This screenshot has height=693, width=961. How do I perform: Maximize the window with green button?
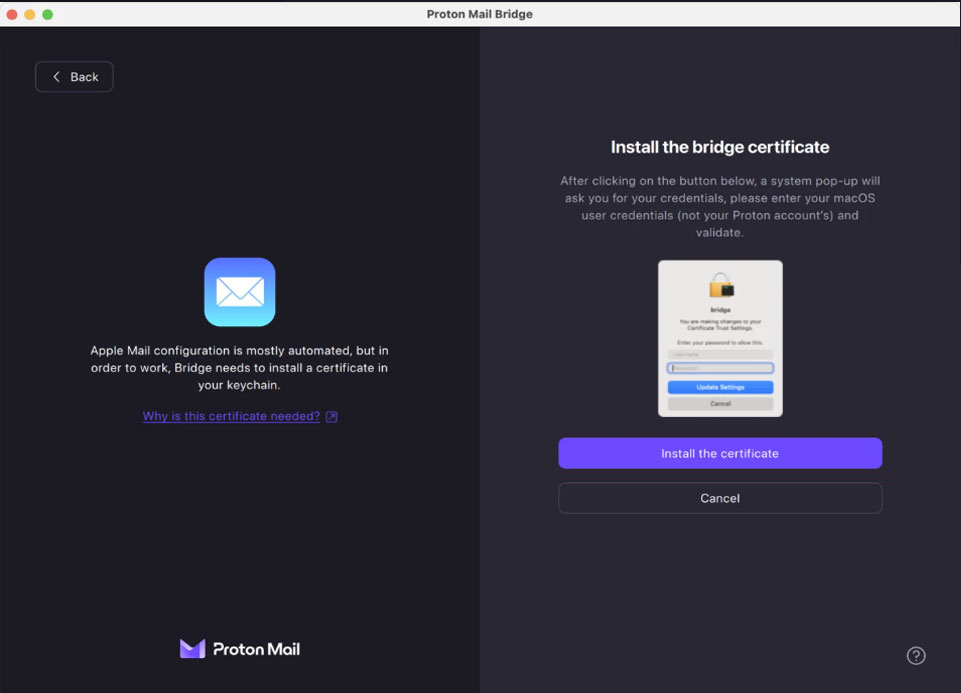coord(48,14)
